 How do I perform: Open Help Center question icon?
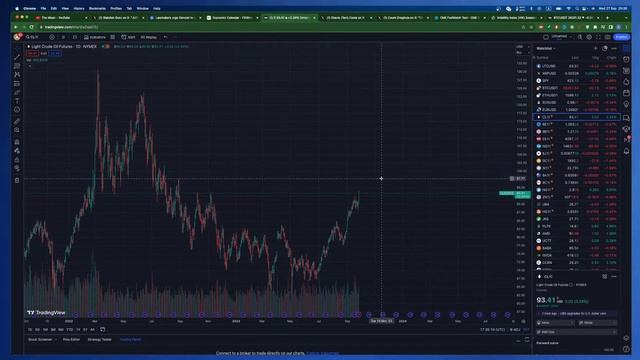coord(626,349)
